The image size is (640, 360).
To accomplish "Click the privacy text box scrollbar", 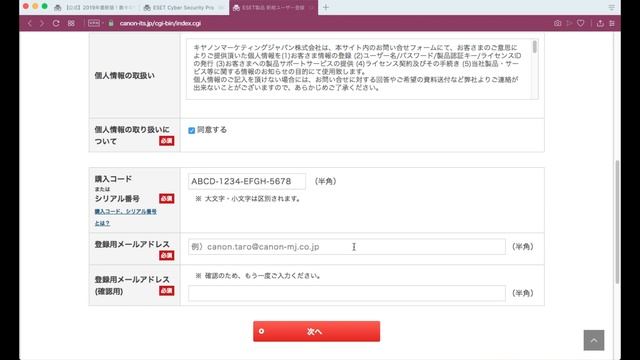I will click(x=534, y=47).
